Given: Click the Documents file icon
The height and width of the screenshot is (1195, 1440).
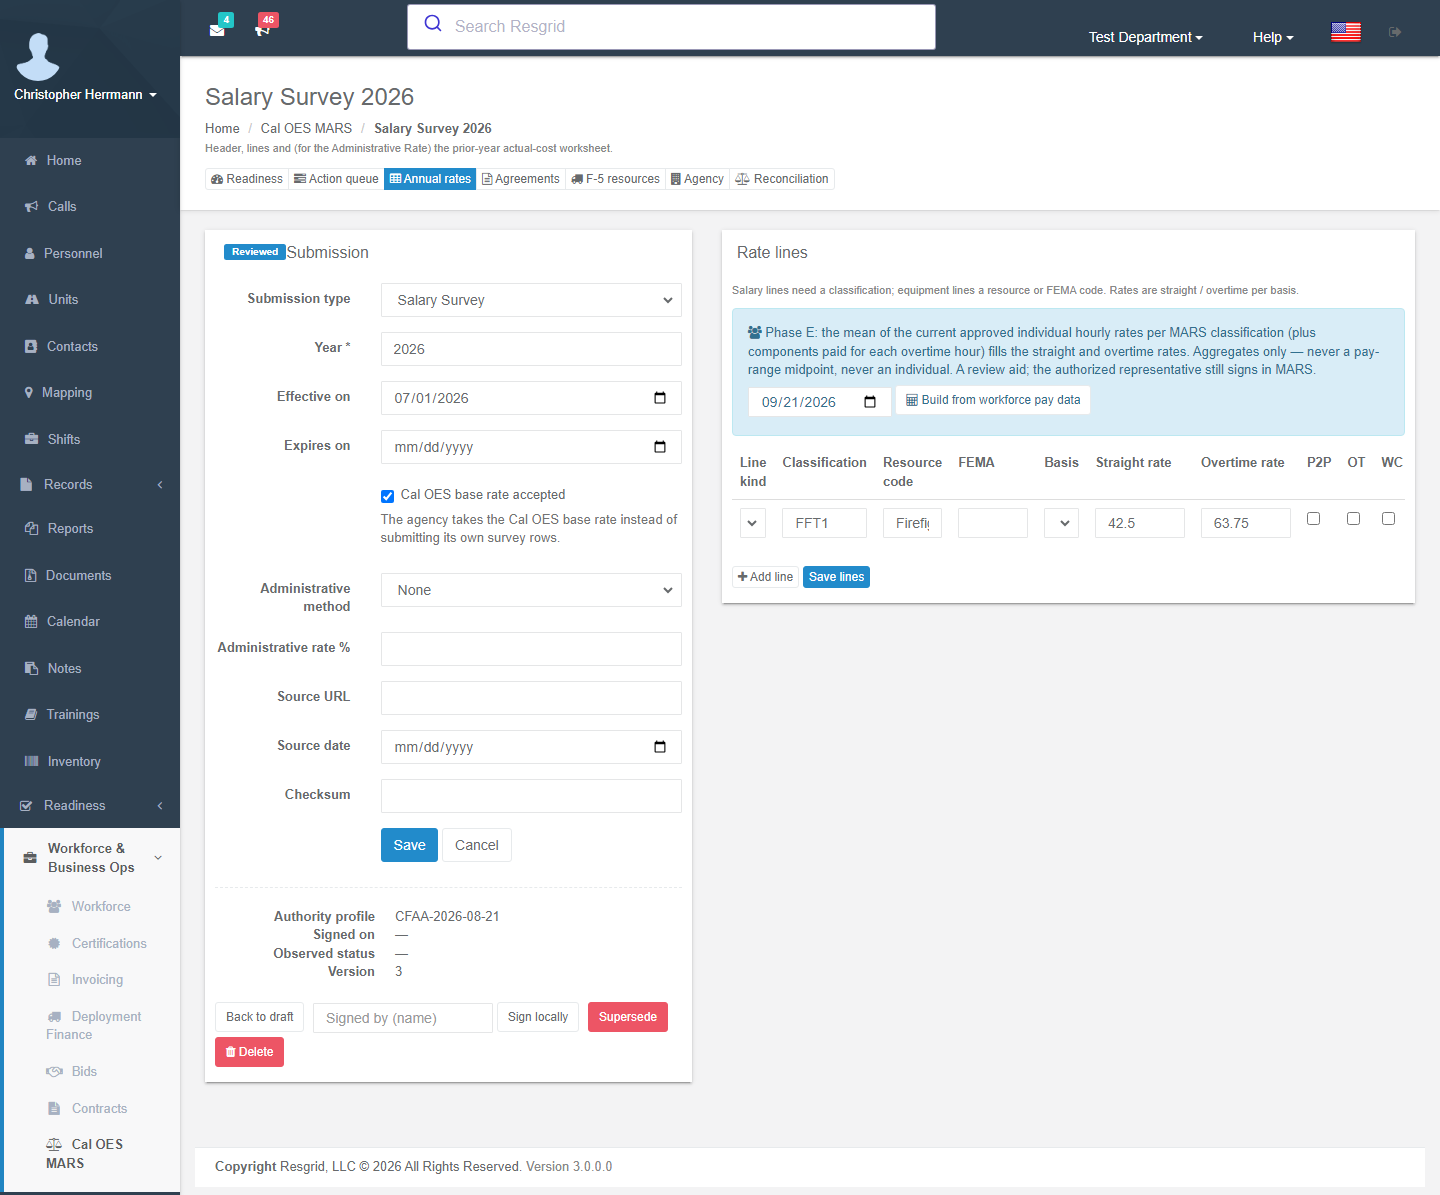Looking at the screenshot, I should 30,576.
